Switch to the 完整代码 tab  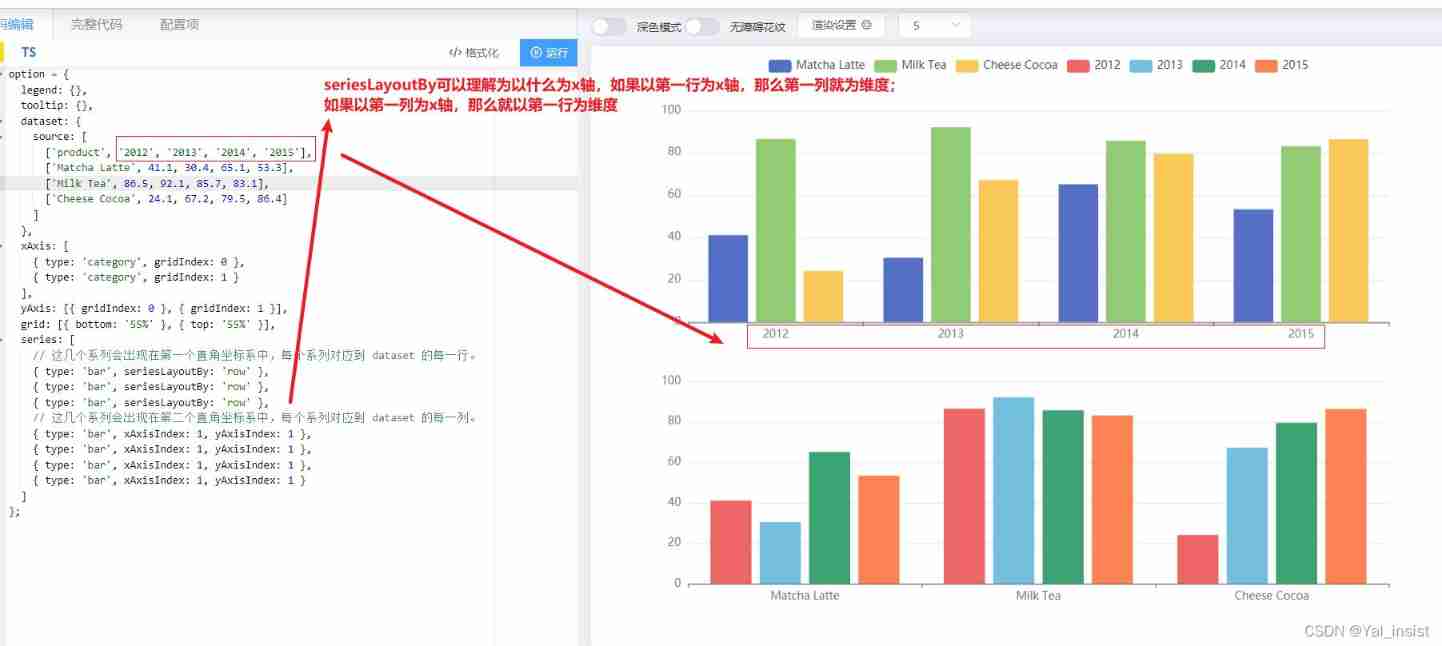(x=96, y=24)
